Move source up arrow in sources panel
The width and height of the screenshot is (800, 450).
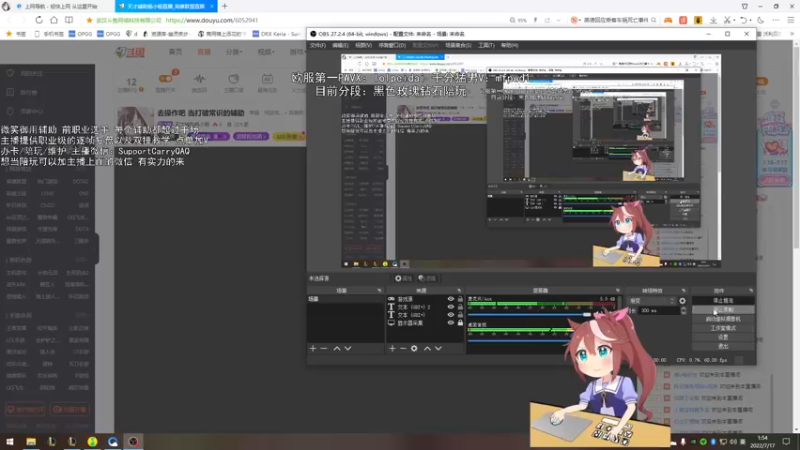tap(427, 348)
